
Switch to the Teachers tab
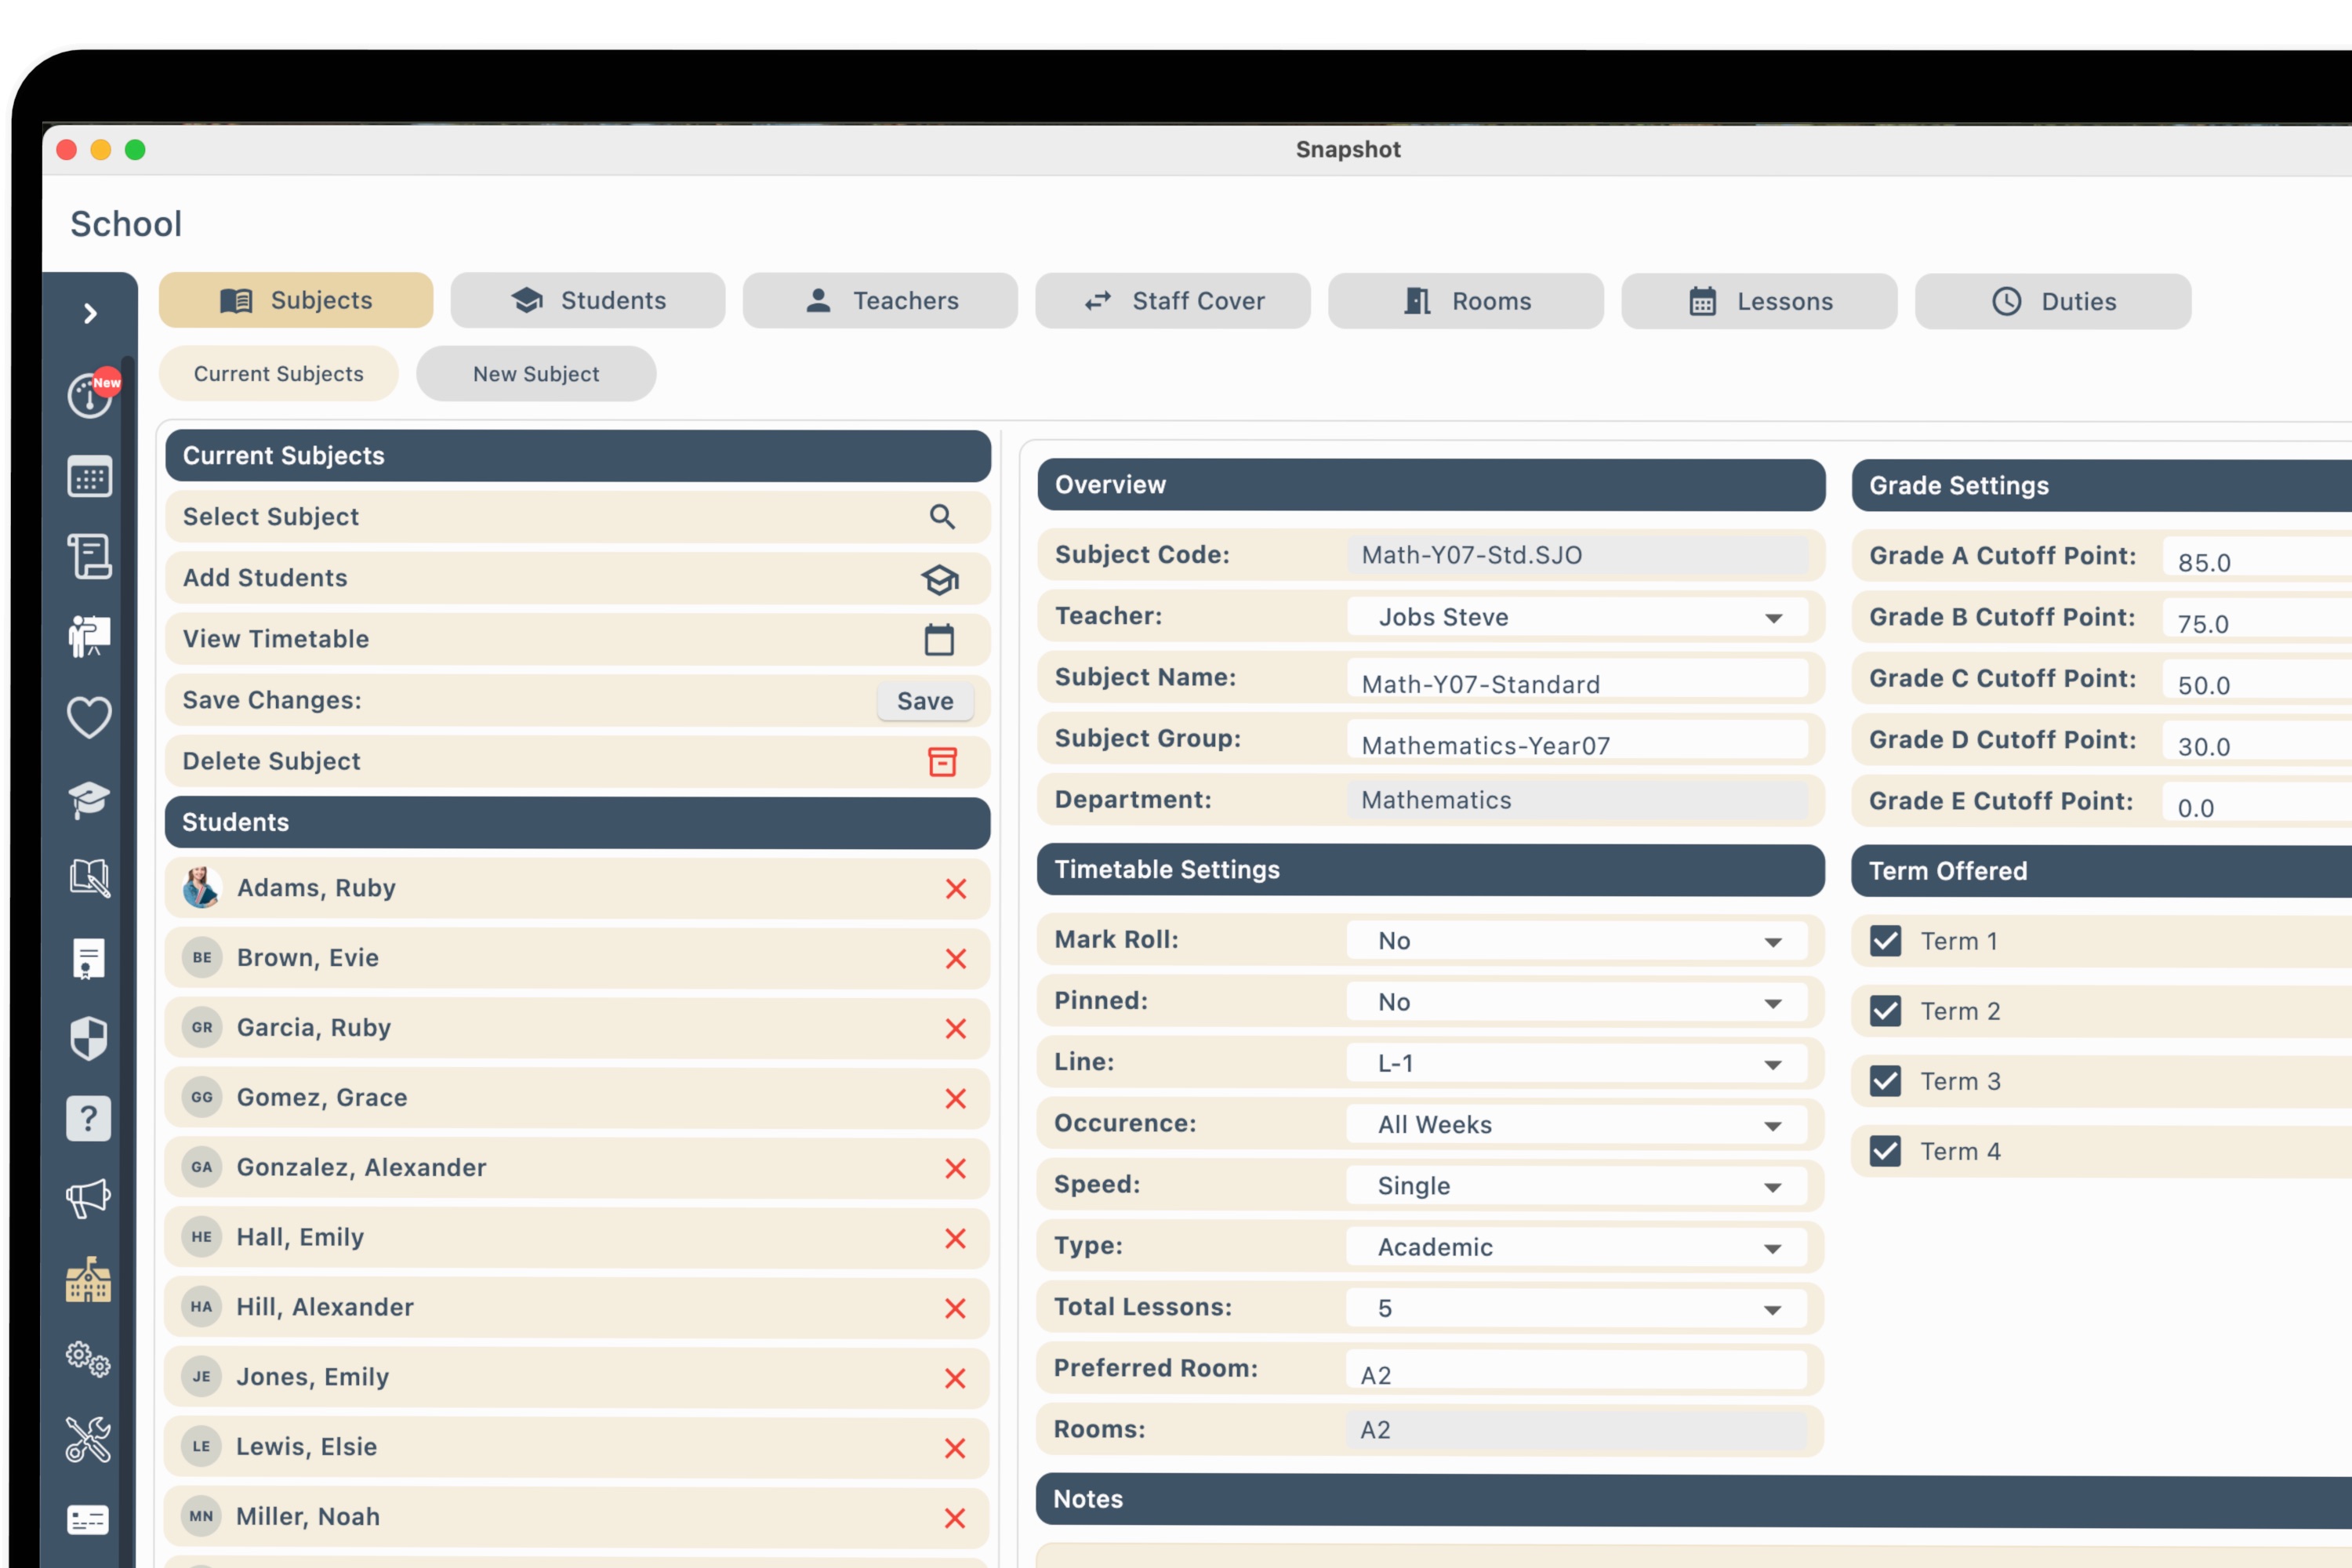[x=880, y=300]
